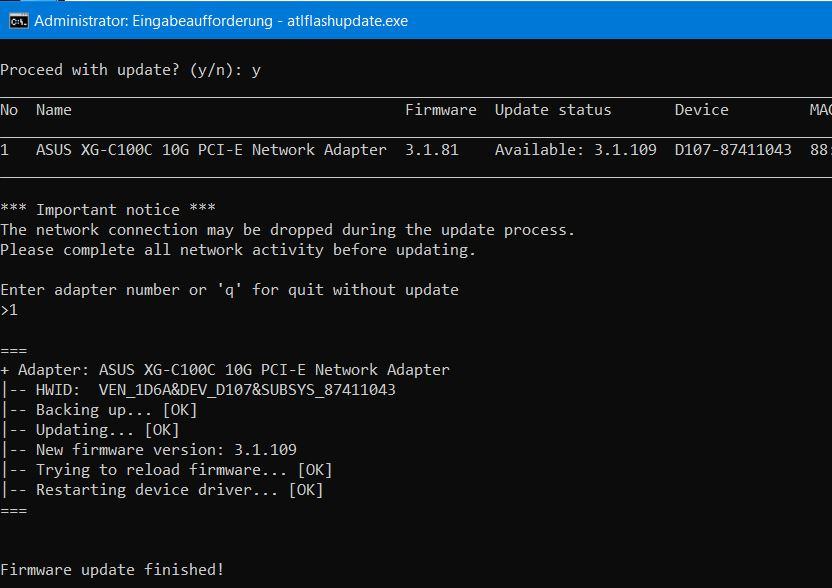Click the 'Available: 3.1.109' status text
Image resolution: width=832 pixels, height=588 pixels.
pyautogui.click(x=576, y=150)
